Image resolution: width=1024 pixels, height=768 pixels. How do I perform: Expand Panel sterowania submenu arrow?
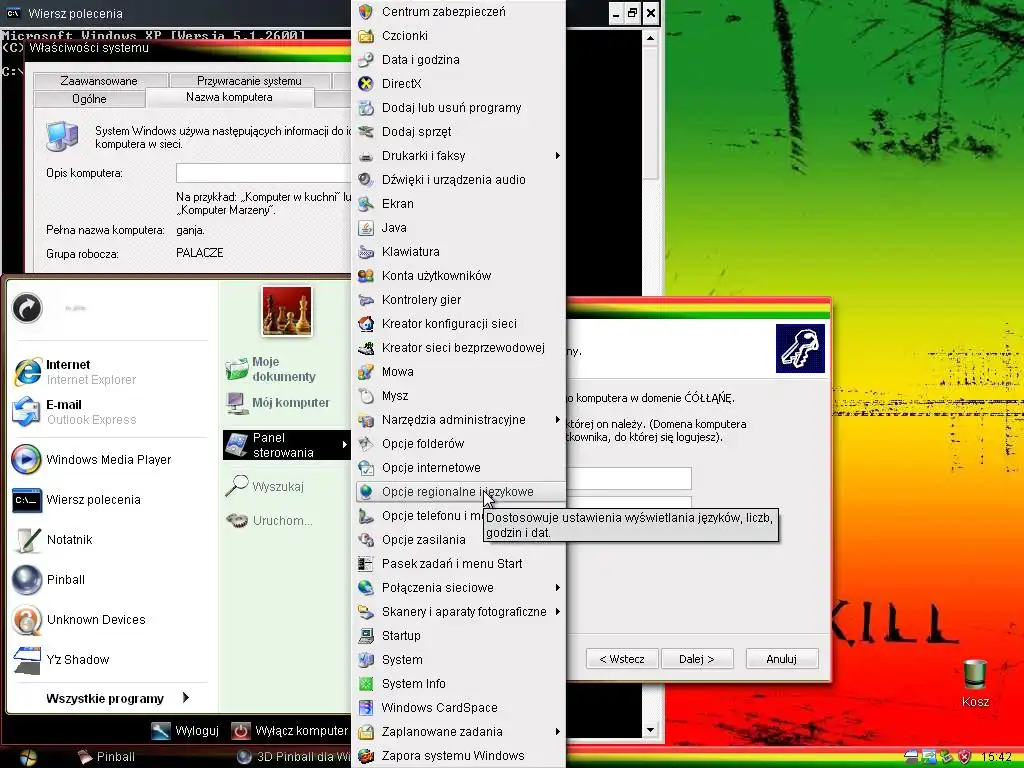[x=344, y=445]
